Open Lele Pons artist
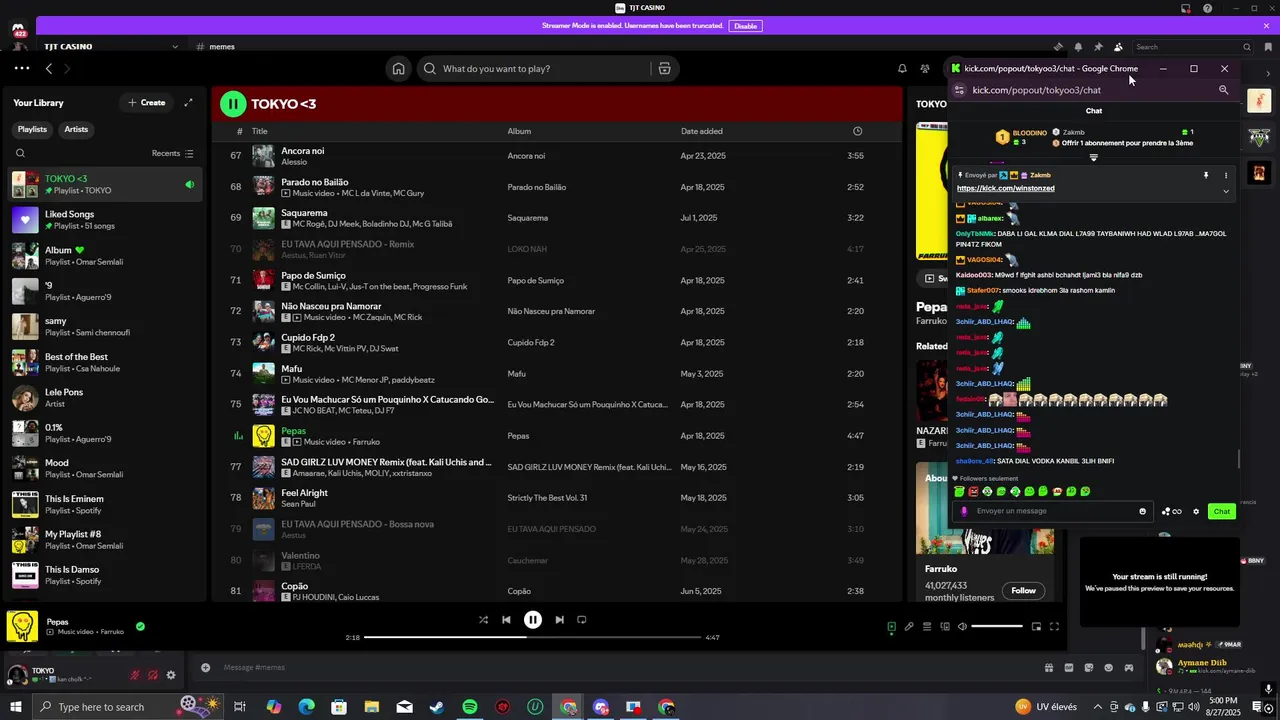This screenshot has height=720, width=1280. [105, 397]
